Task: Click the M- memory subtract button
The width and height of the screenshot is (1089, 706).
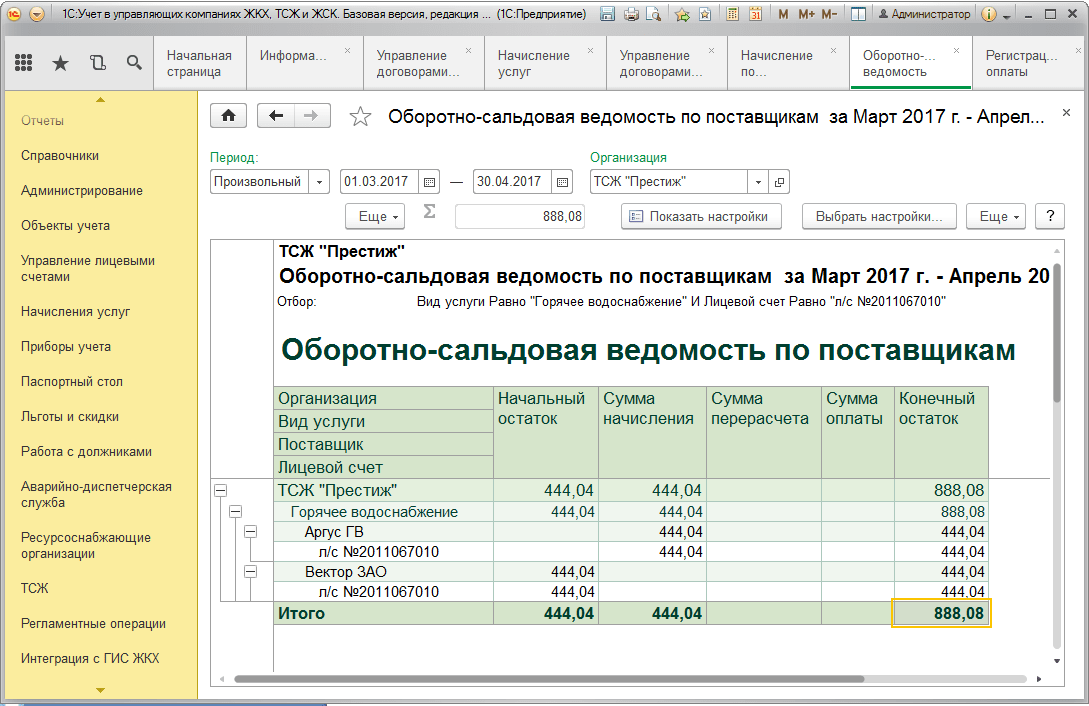Action: 829,14
